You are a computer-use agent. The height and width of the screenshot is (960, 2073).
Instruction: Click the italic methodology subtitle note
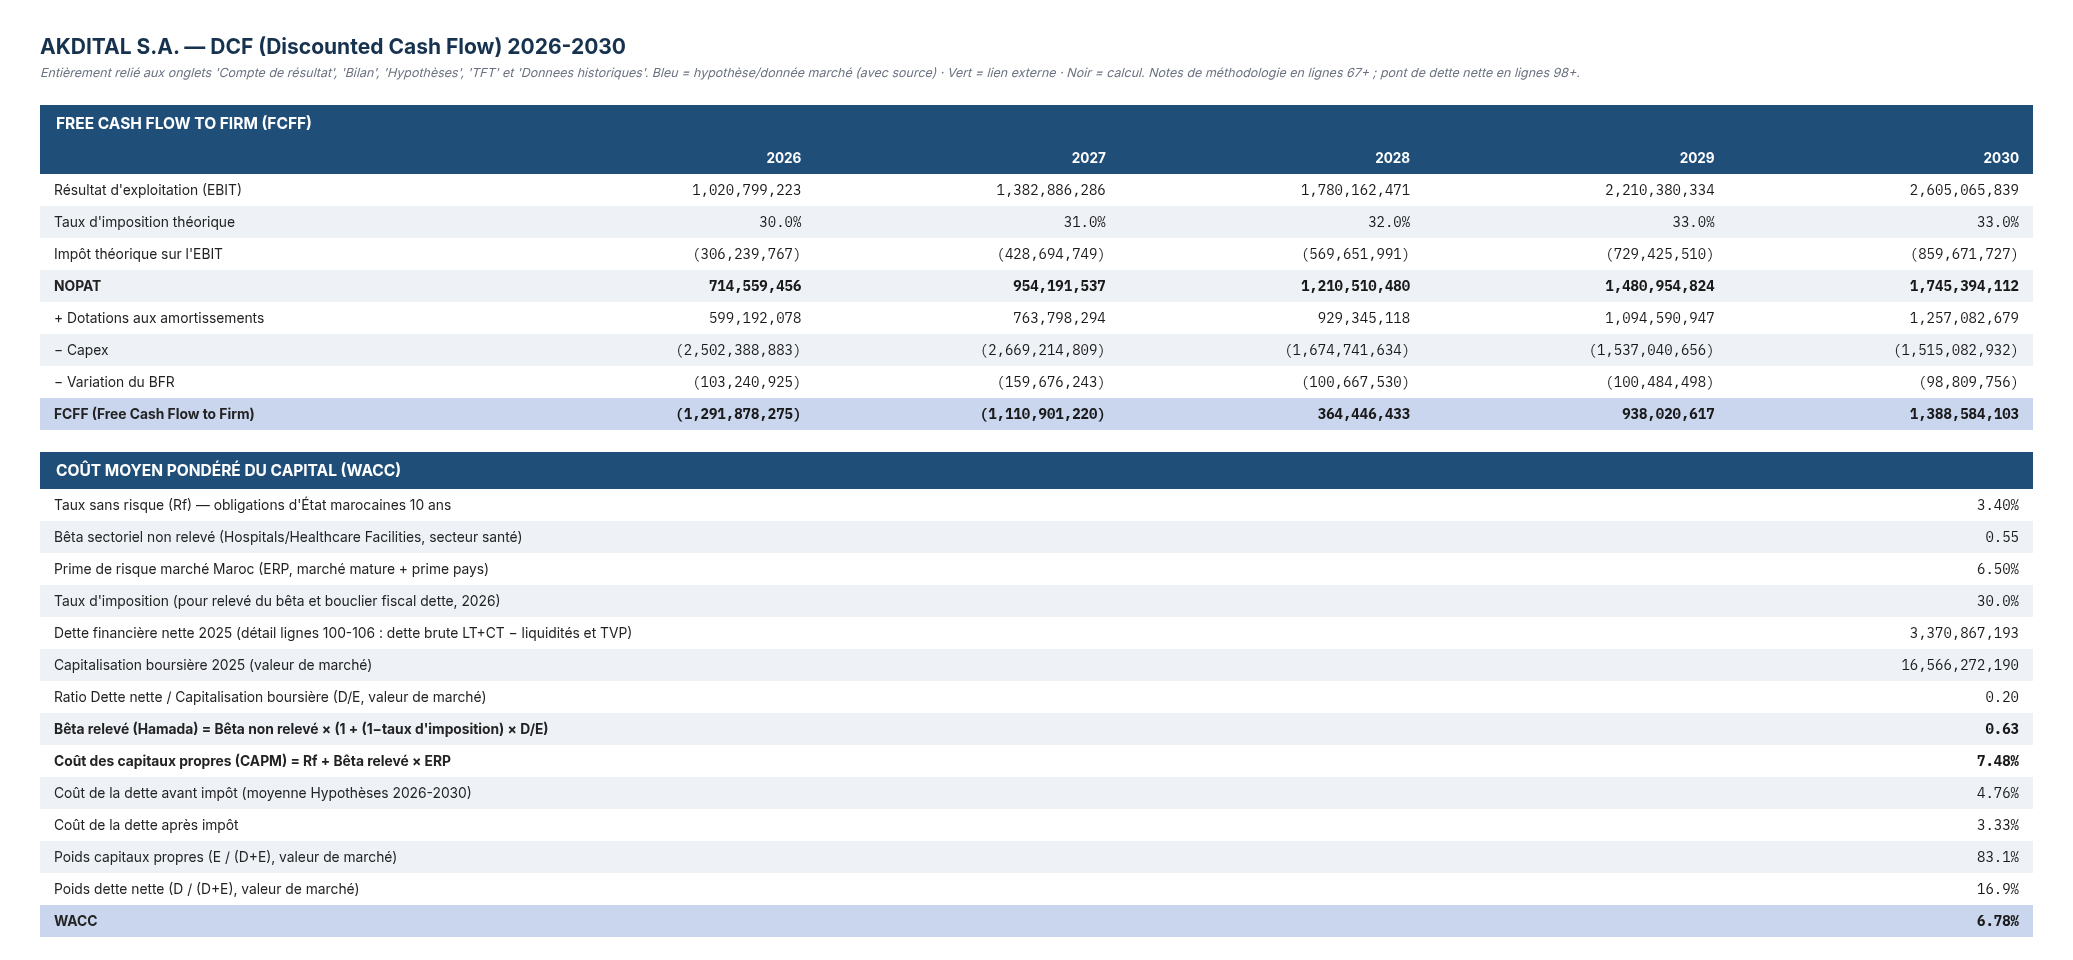click(x=810, y=73)
